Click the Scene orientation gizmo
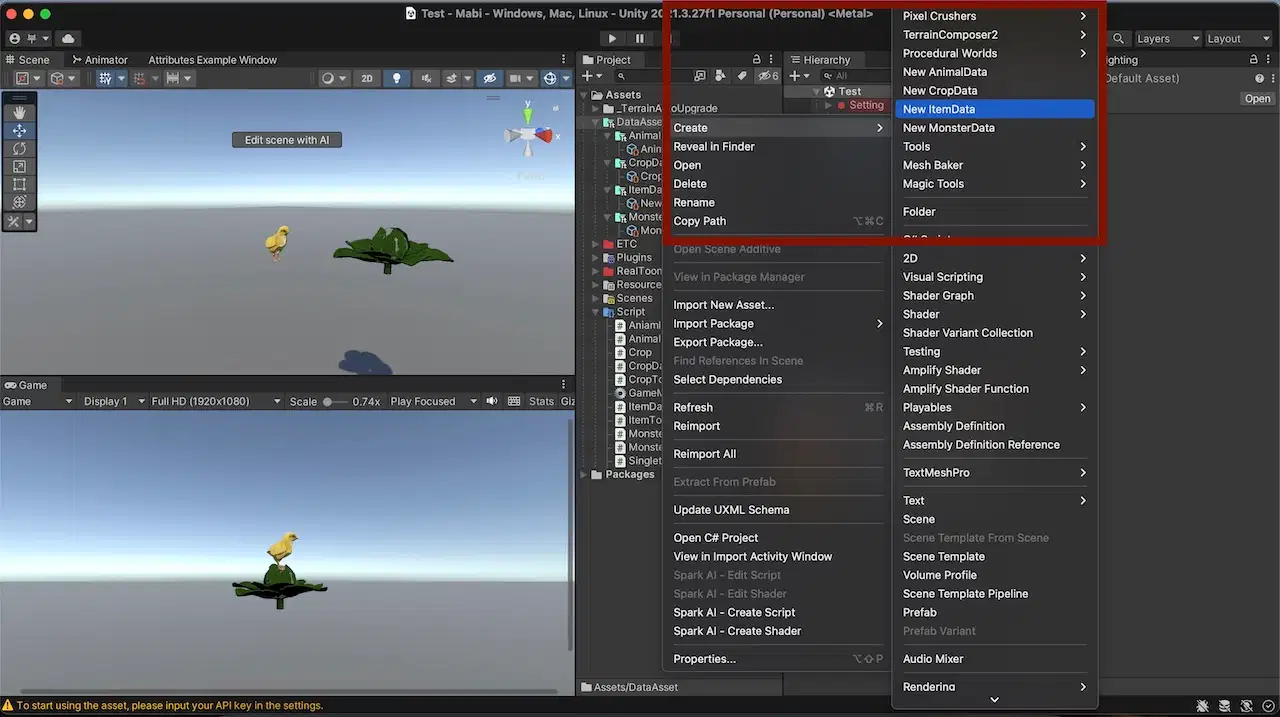This screenshot has height=717, width=1280. coord(529,135)
